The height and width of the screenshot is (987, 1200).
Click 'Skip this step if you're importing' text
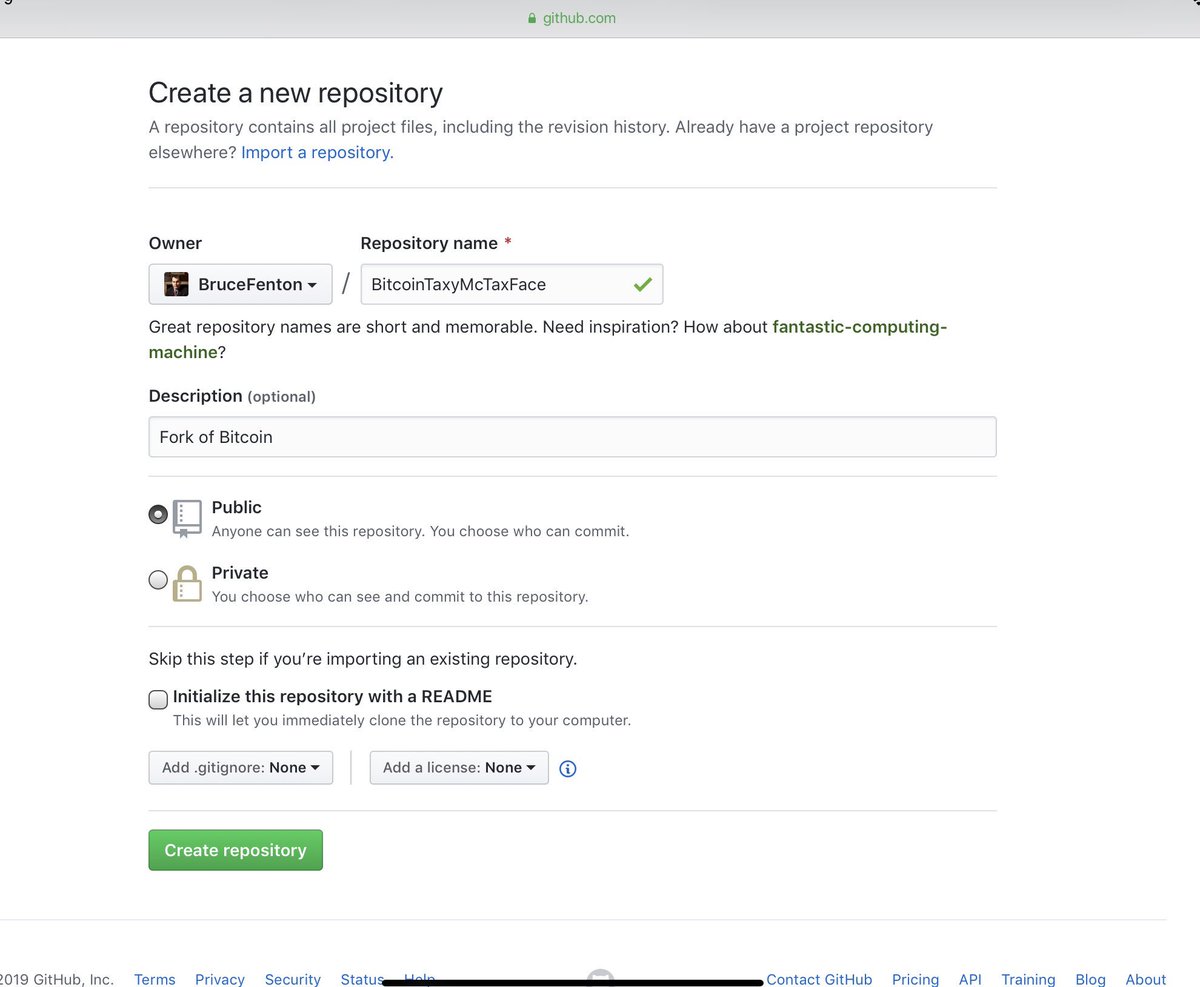pos(363,659)
